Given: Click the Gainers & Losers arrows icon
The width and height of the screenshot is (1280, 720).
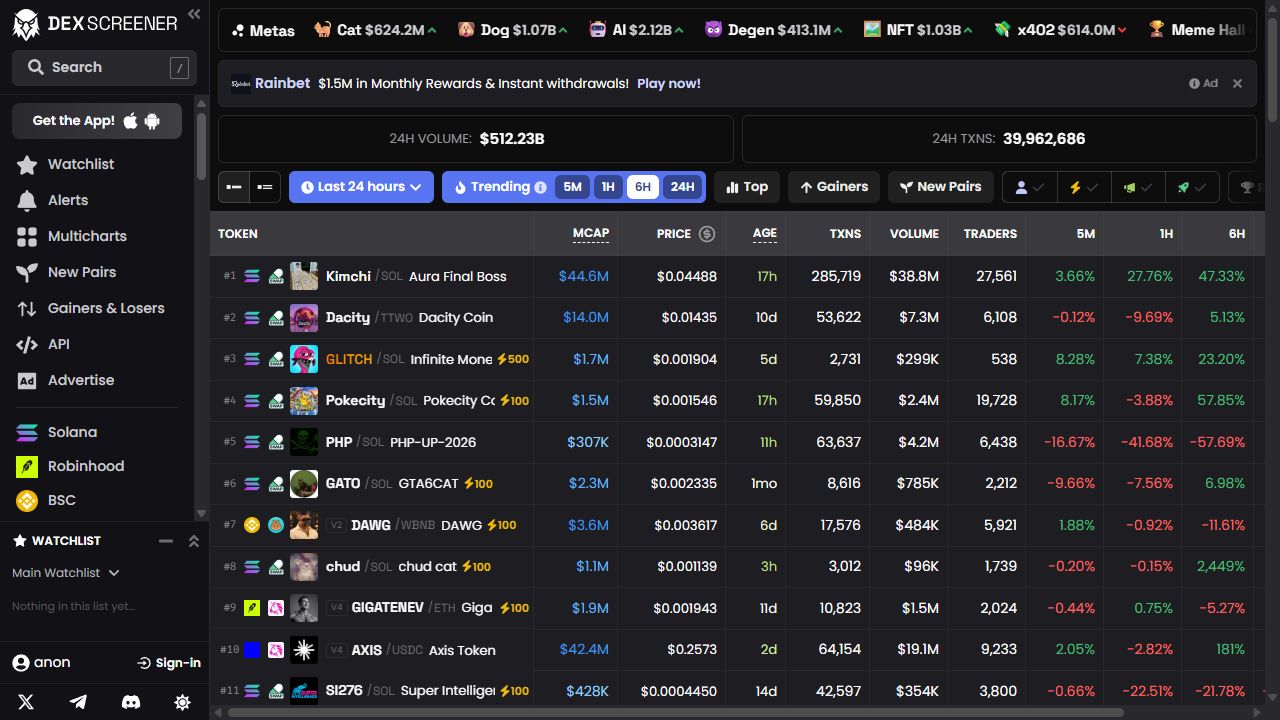Looking at the screenshot, I should [27, 308].
